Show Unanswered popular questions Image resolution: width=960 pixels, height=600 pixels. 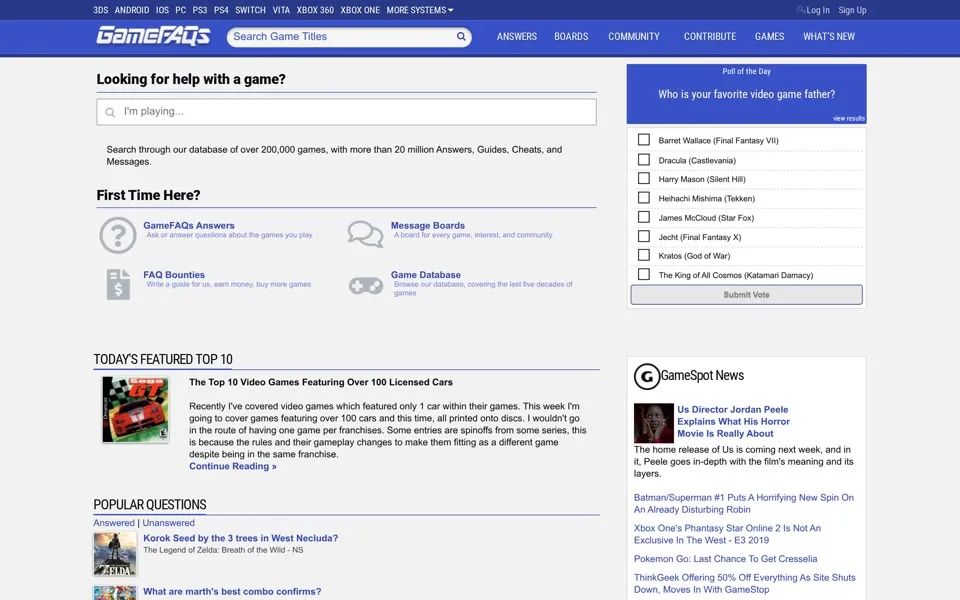tap(168, 523)
